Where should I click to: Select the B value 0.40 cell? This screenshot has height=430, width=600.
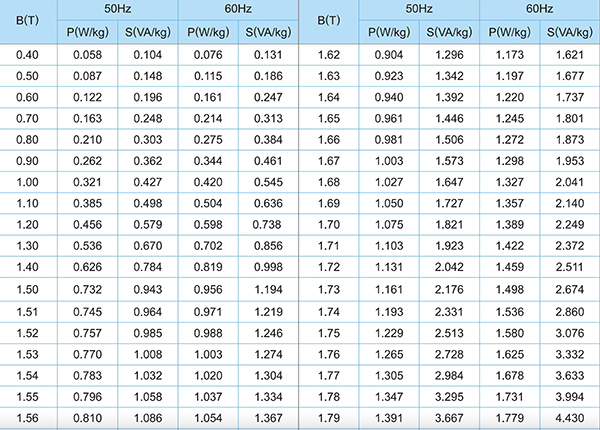pyautogui.click(x=28, y=55)
